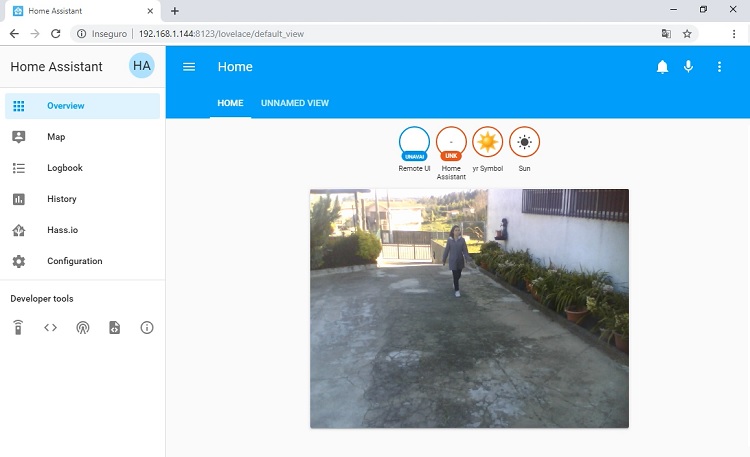The image size is (750, 457).
Task: Click the yr Symbol weather badge
Action: point(488,143)
